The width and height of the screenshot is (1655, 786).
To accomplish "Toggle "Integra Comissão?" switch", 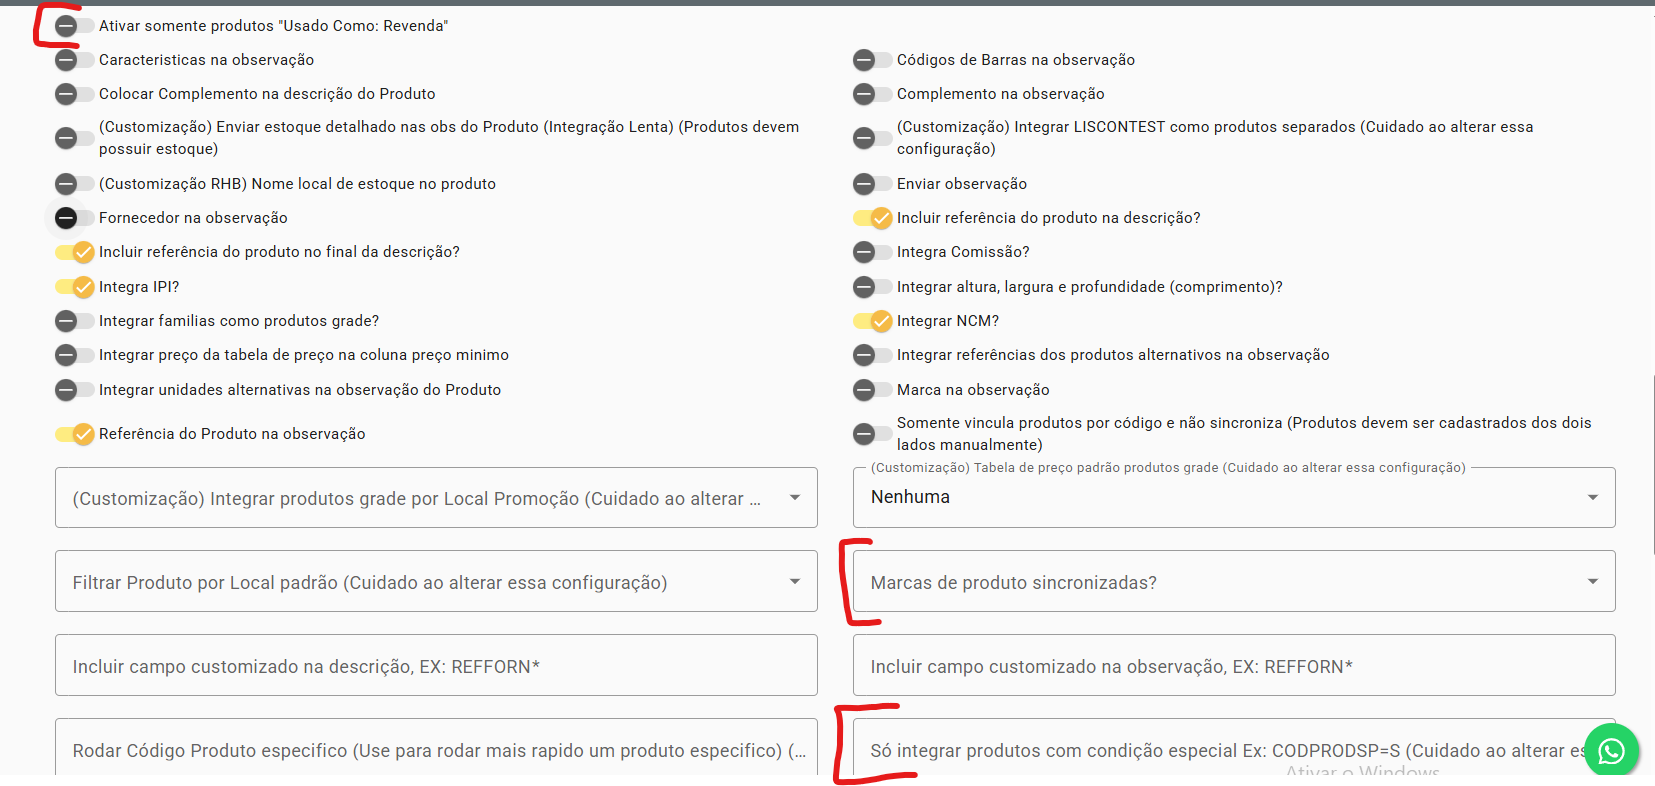I will (x=872, y=252).
